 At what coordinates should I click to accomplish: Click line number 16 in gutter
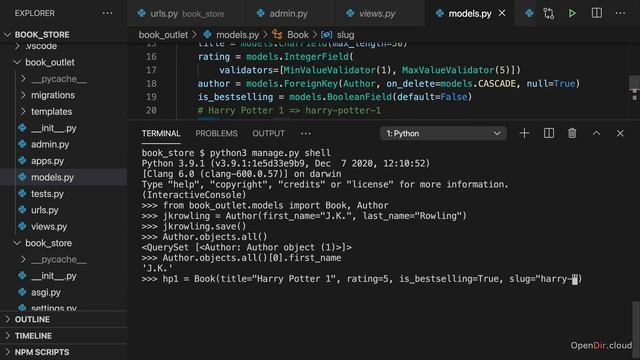[x=151, y=57]
